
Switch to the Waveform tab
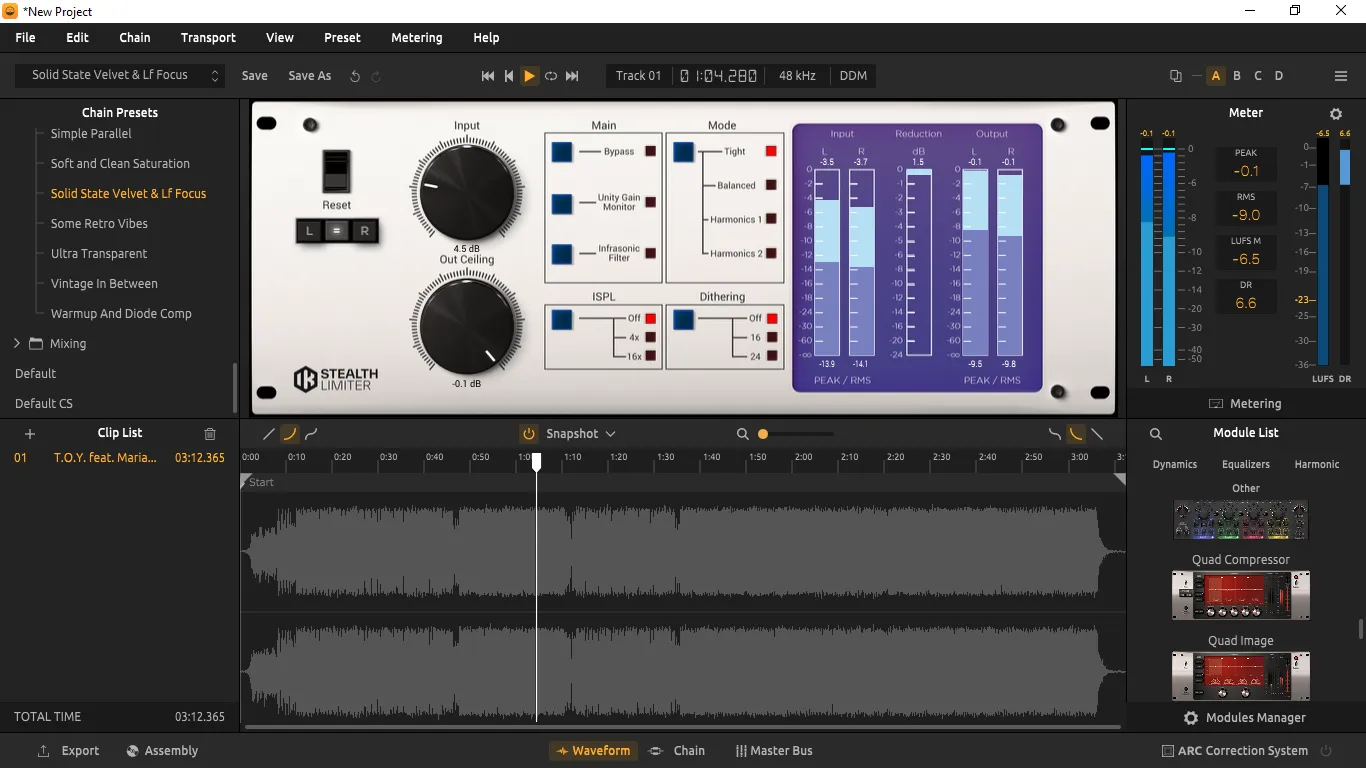pyautogui.click(x=593, y=751)
